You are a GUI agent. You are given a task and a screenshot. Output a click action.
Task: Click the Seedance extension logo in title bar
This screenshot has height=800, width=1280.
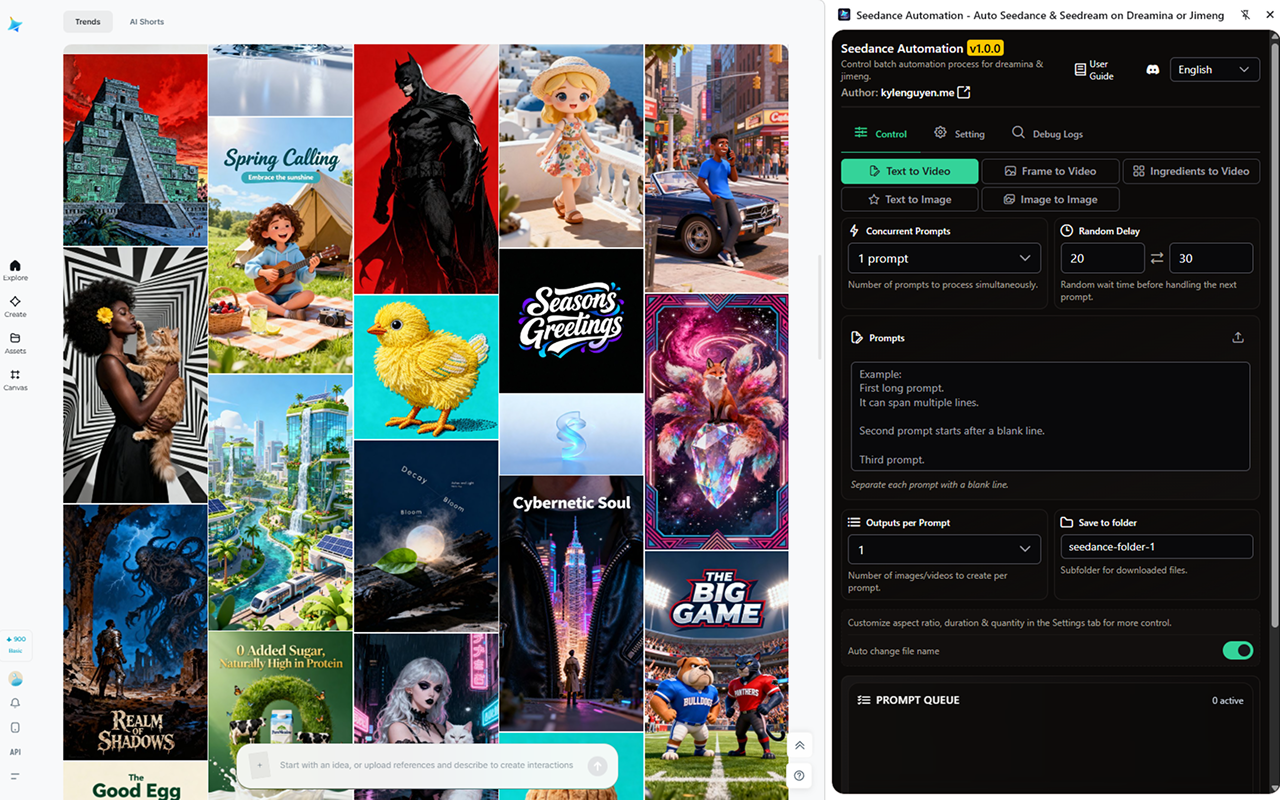point(844,15)
